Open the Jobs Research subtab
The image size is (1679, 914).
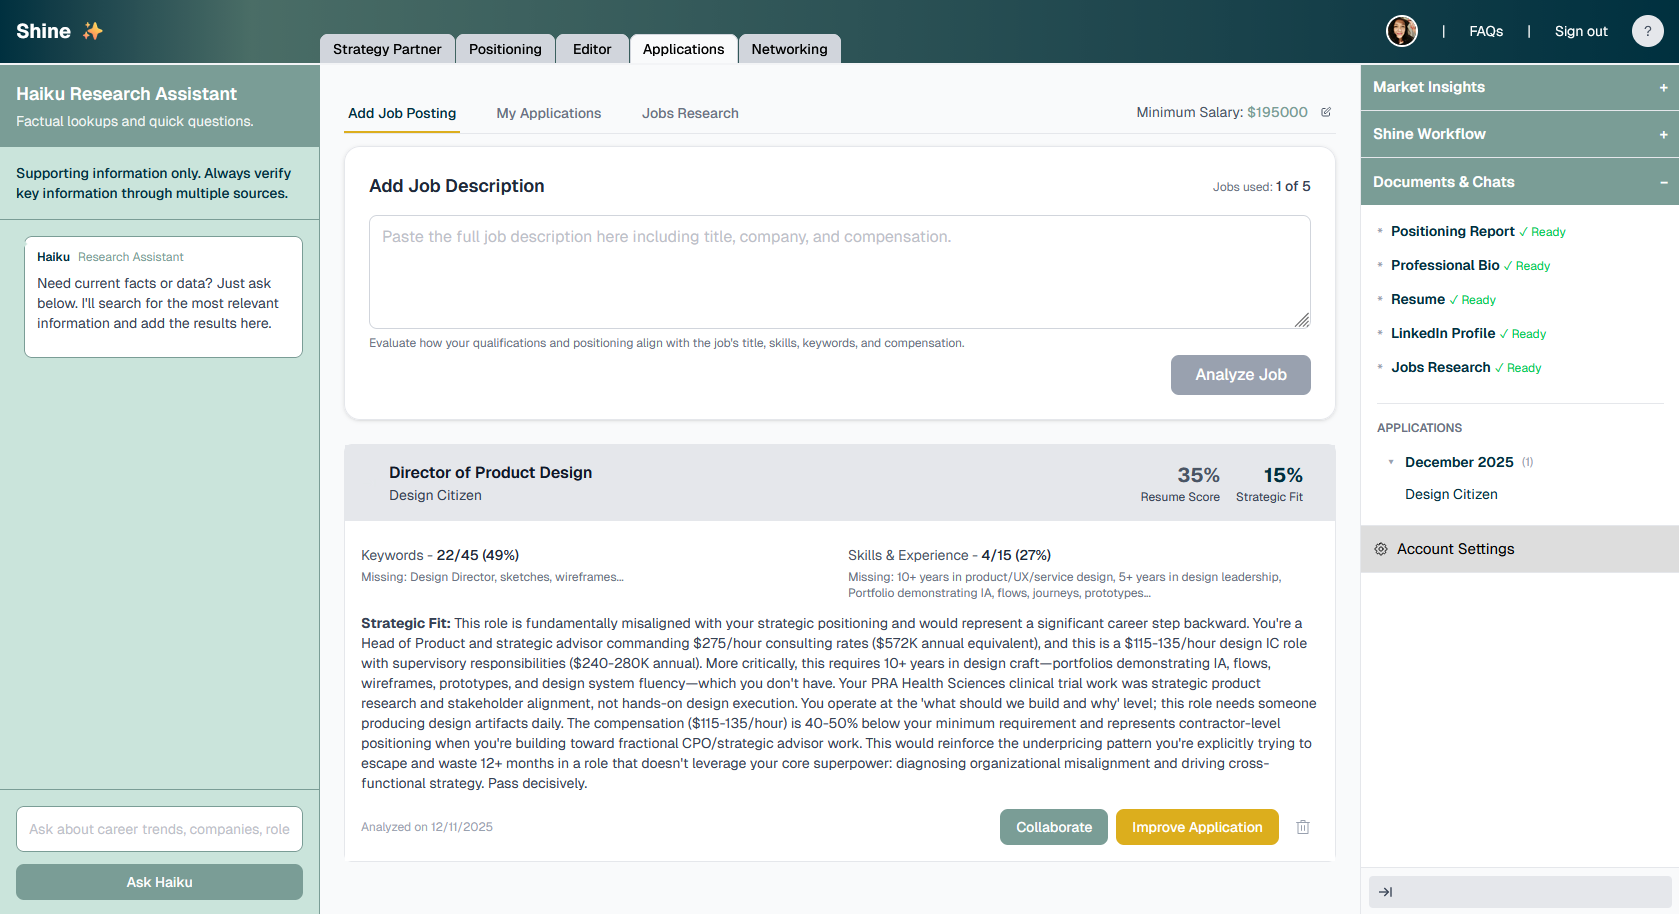tap(690, 113)
